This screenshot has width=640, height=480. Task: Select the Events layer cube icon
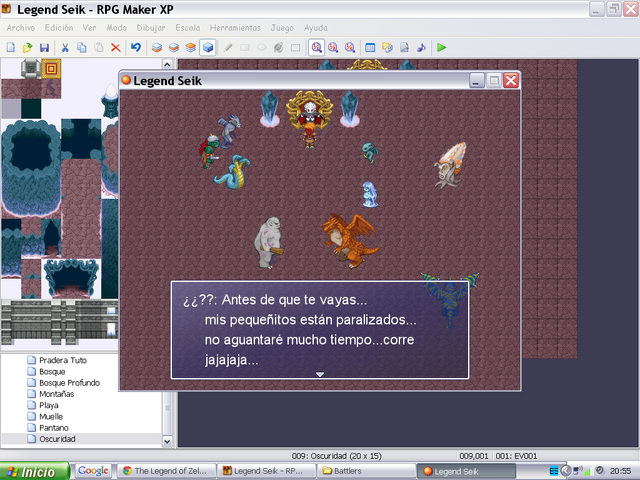(x=208, y=47)
